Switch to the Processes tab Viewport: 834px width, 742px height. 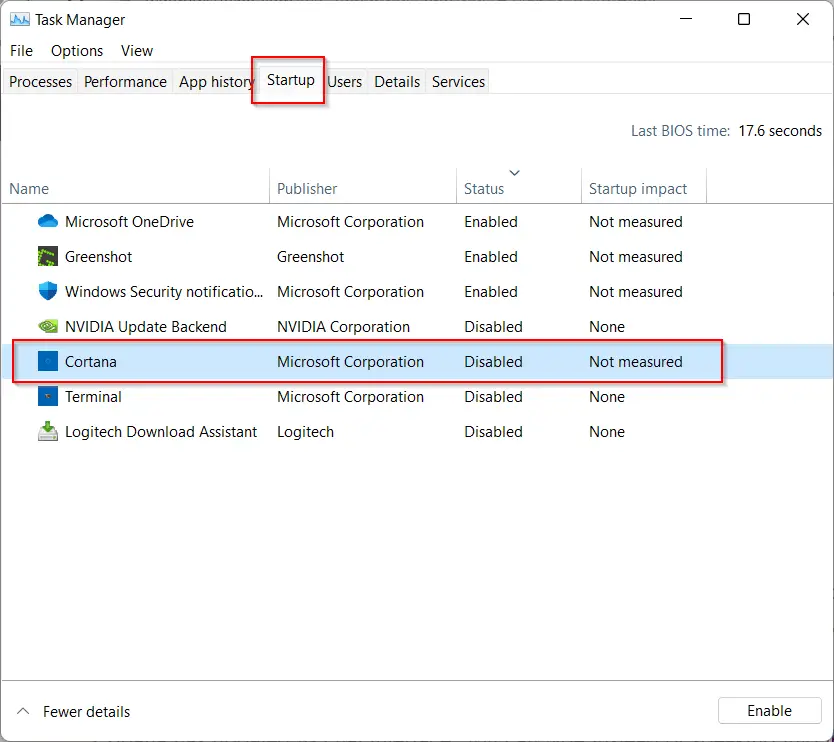tap(40, 81)
